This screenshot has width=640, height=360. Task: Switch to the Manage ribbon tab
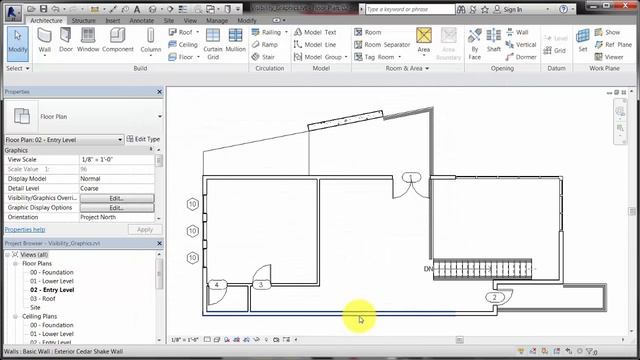[x=217, y=20]
